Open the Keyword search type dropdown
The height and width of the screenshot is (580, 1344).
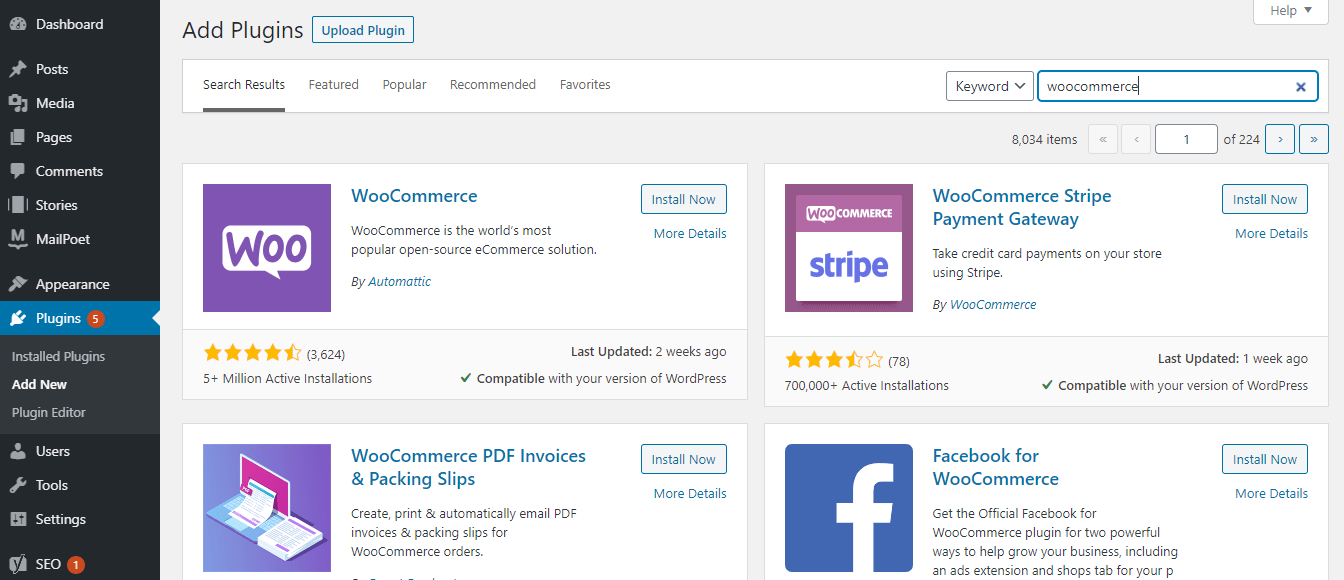click(x=990, y=86)
